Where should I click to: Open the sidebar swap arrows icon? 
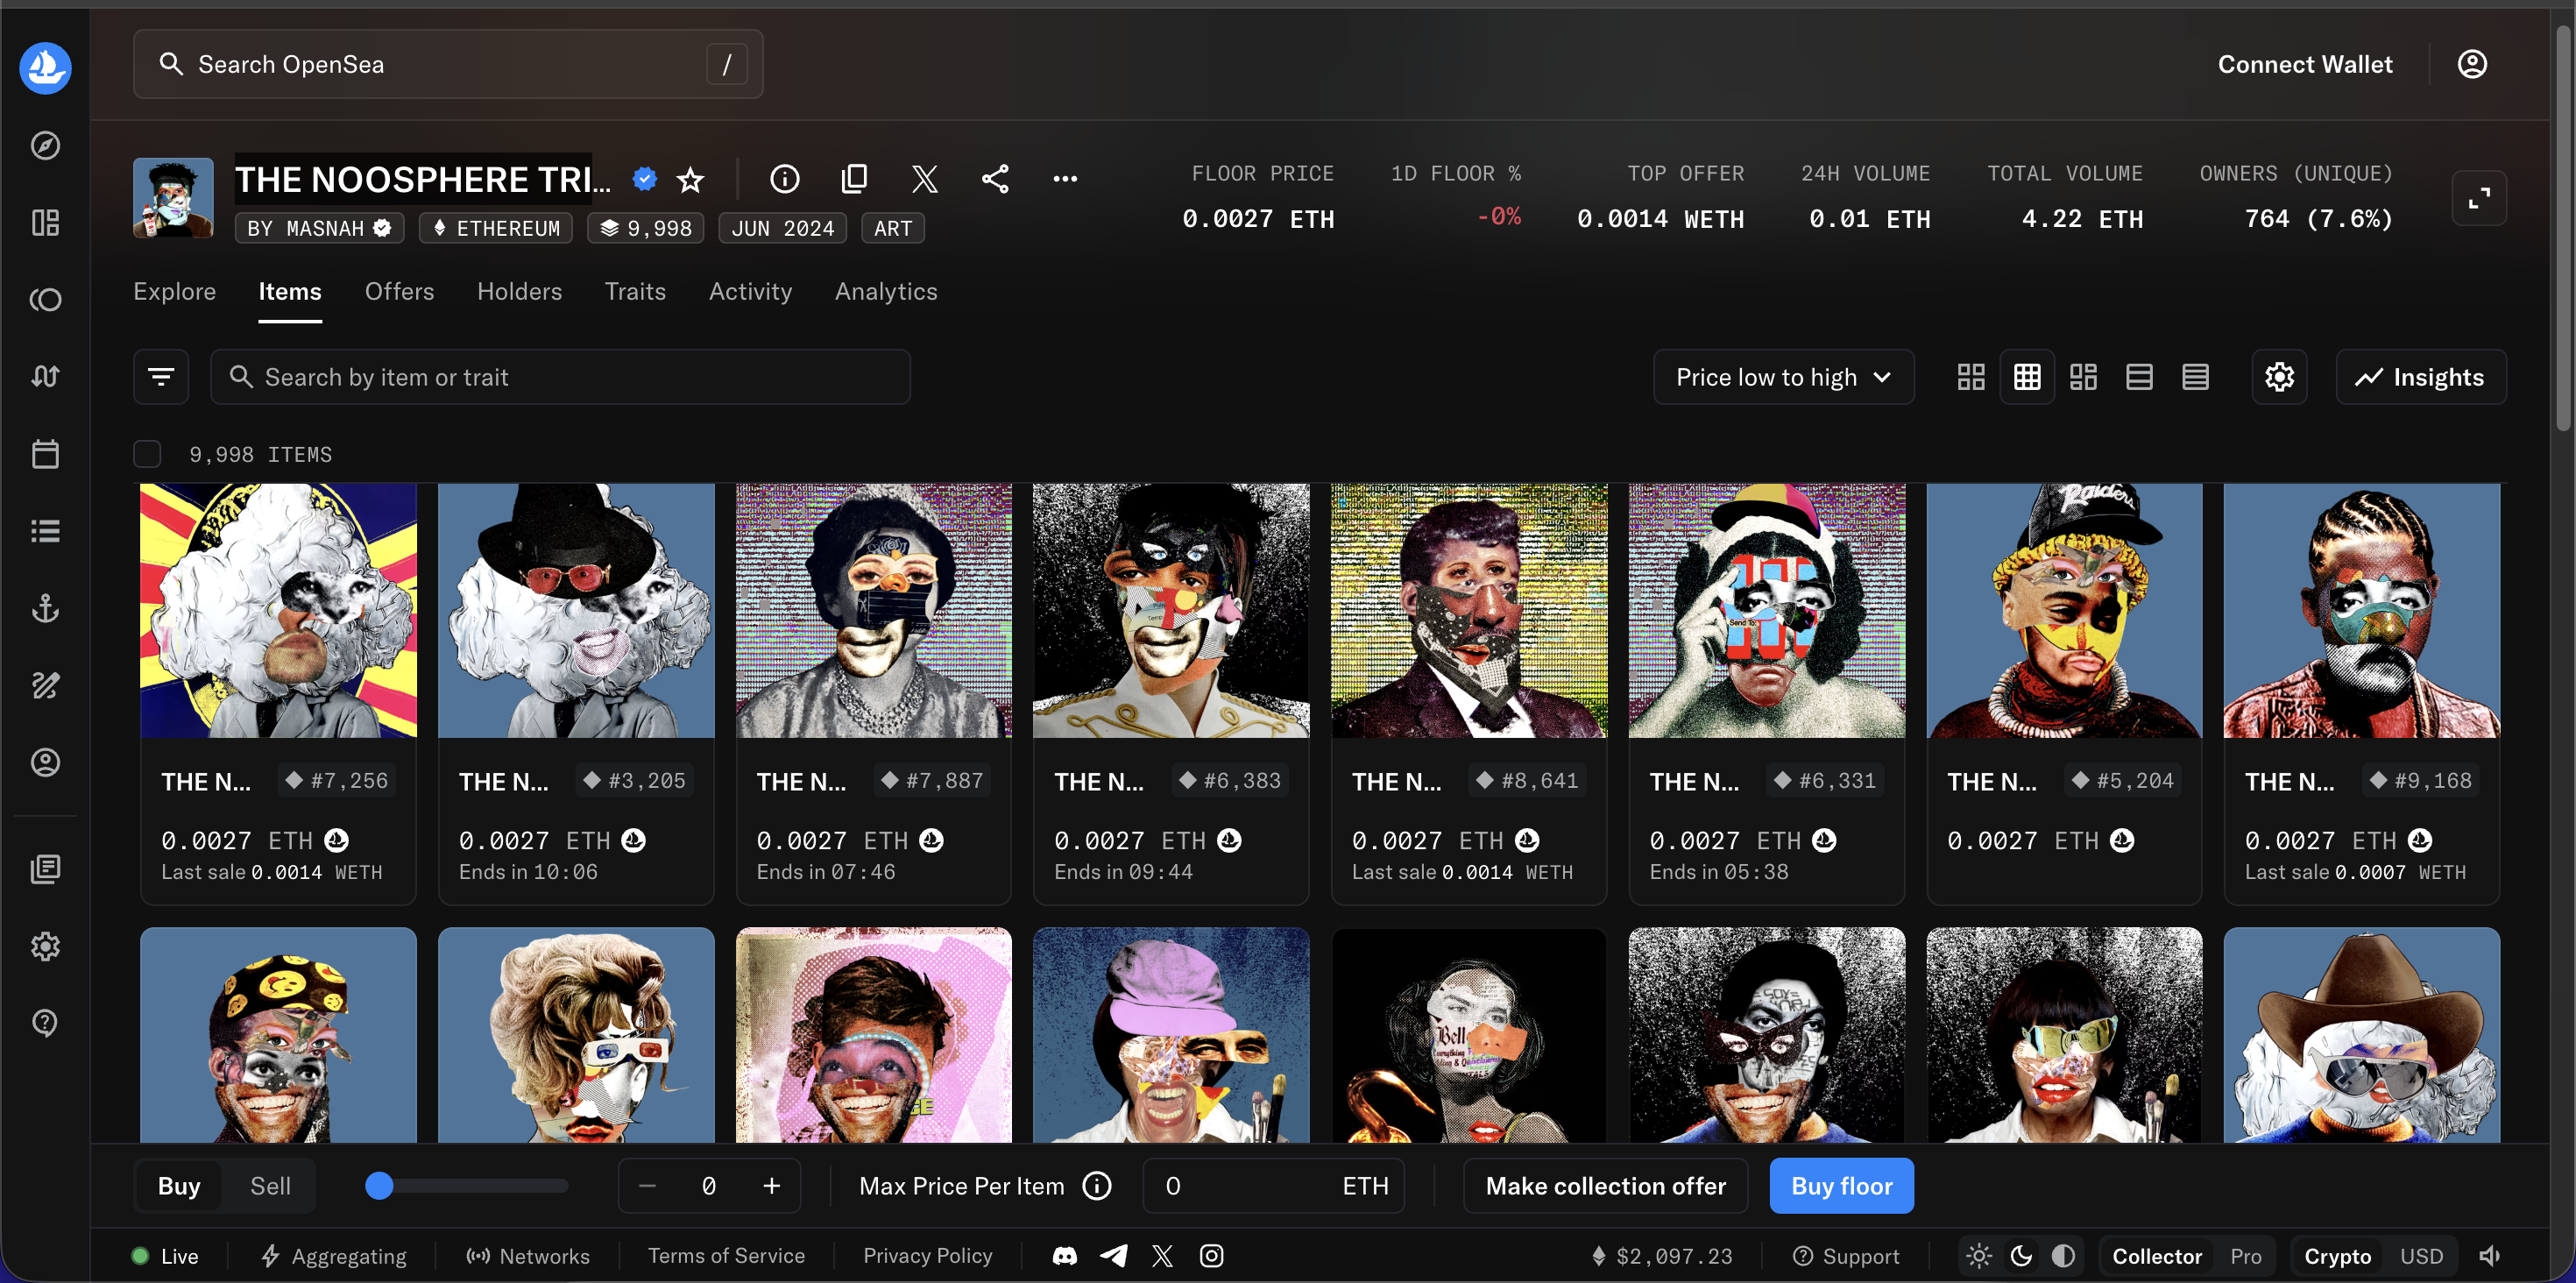45,377
